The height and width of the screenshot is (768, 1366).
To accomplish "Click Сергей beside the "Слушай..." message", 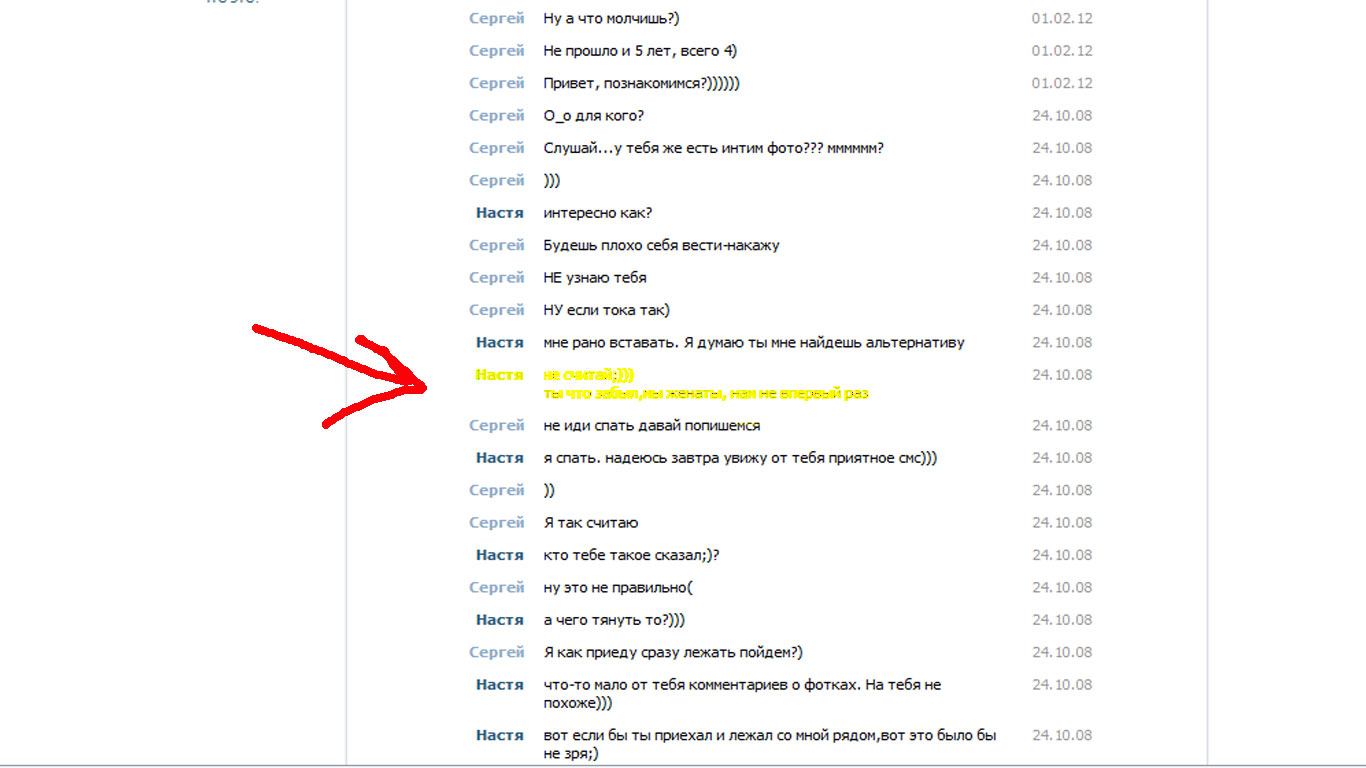I will click(x=497, y=148).
